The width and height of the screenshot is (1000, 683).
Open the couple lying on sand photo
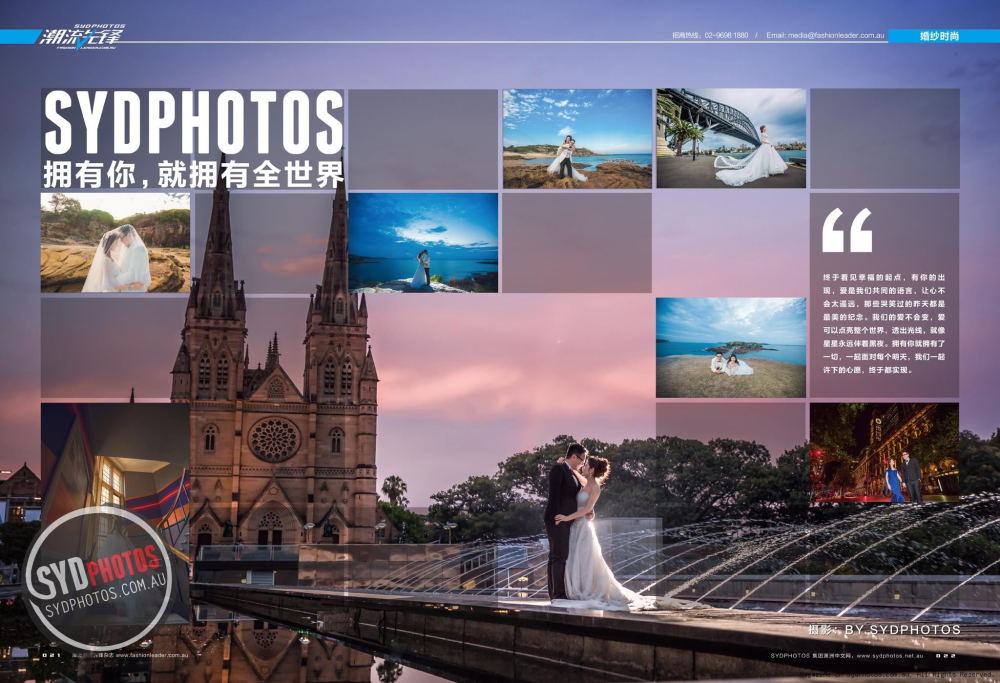point(731,348)
